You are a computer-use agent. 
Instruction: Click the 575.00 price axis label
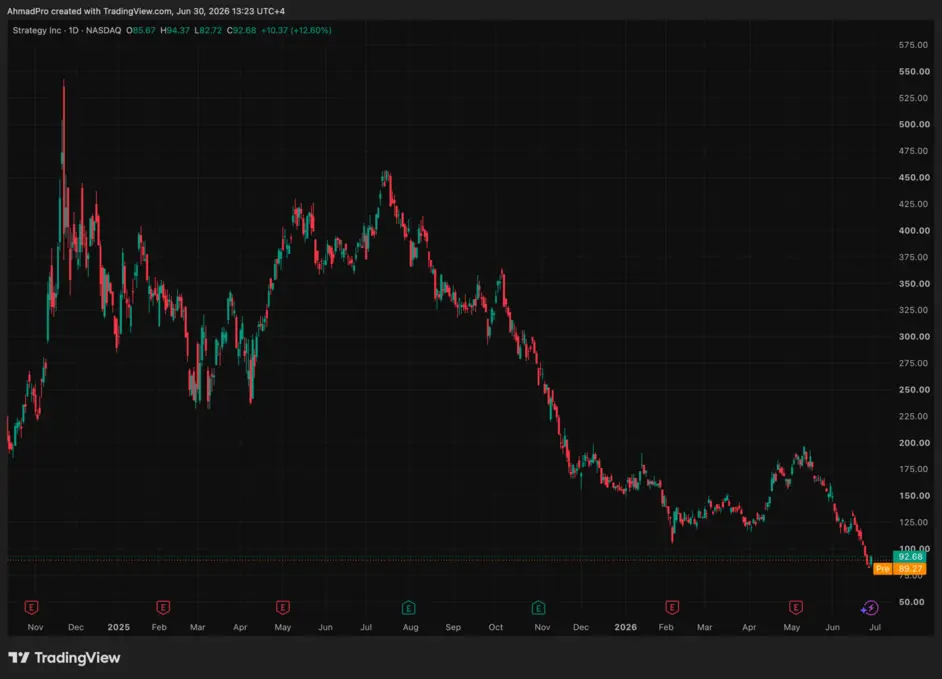(x=914, y=45)
